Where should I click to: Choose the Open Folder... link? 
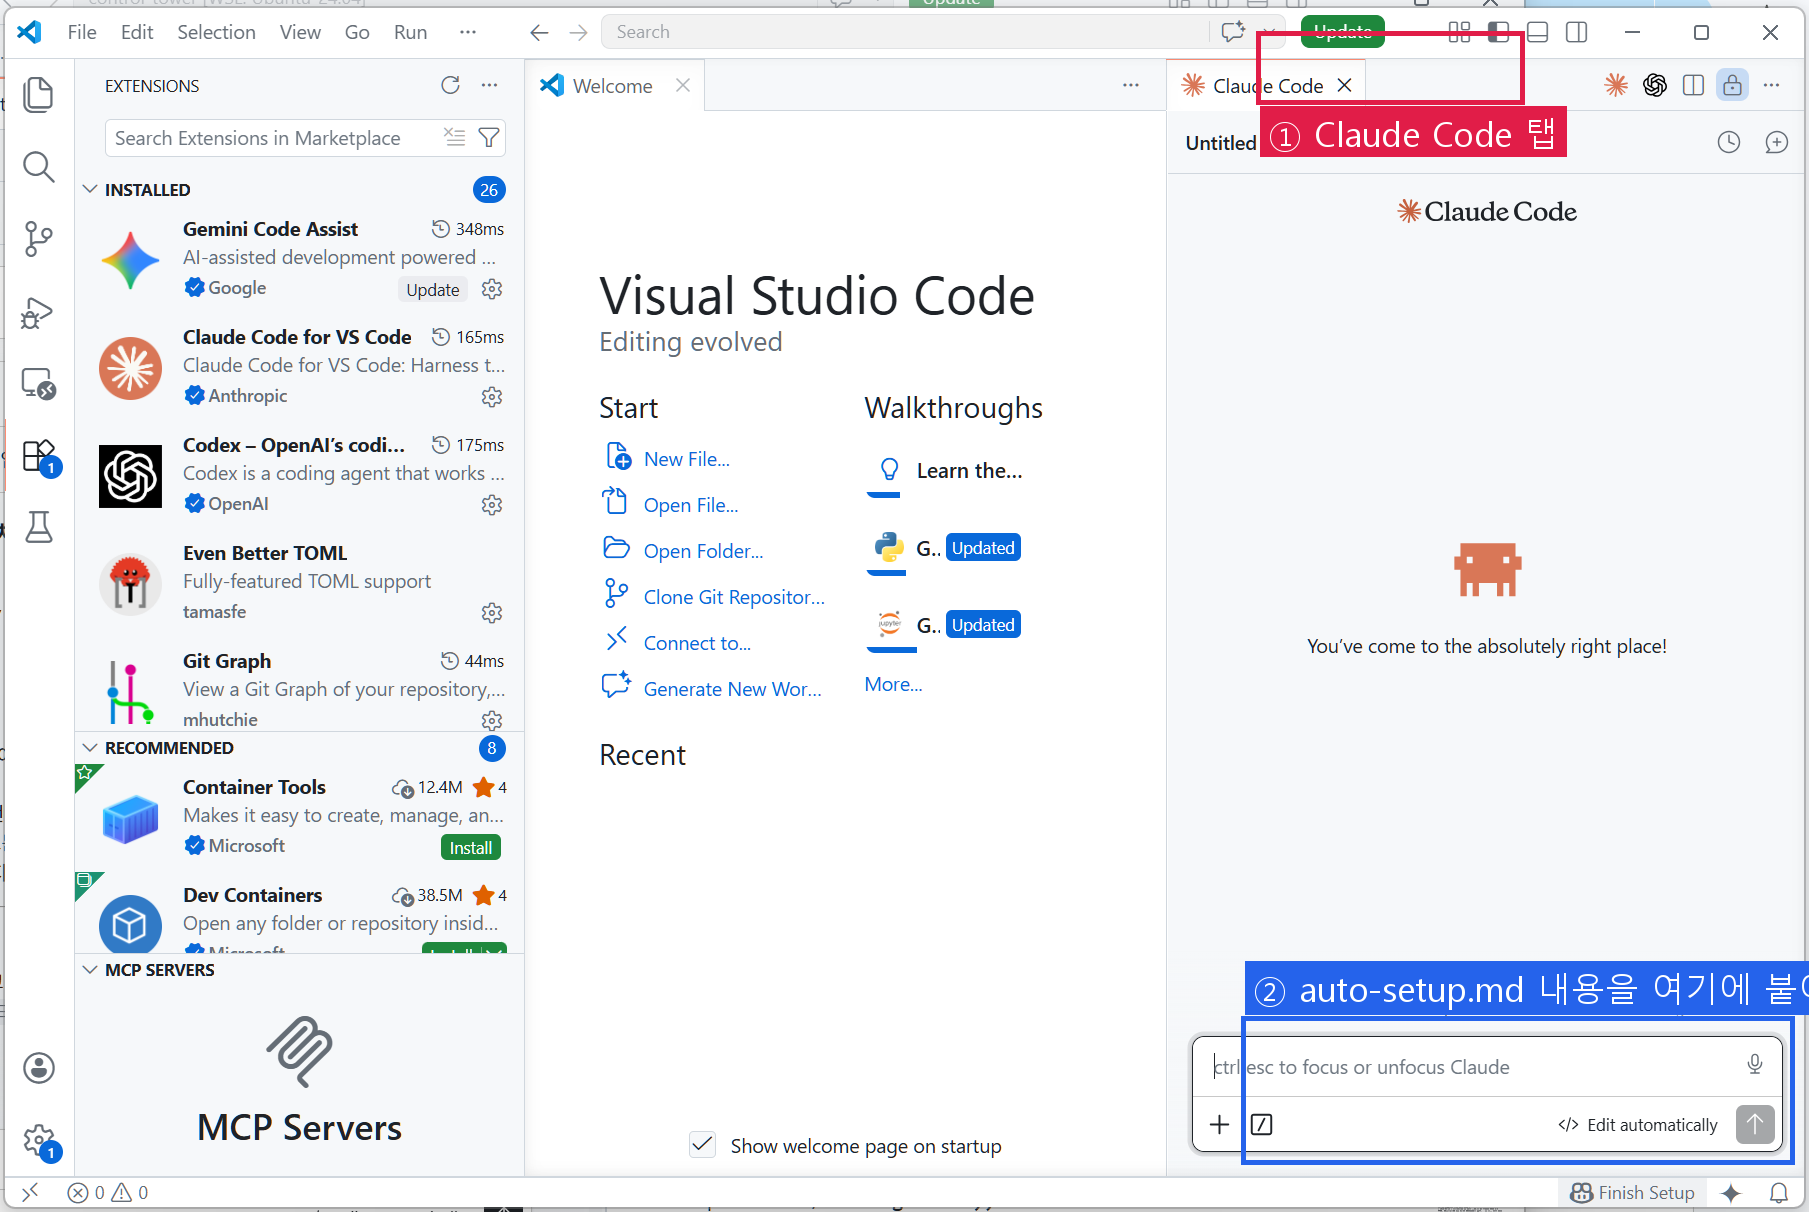pyautogui.click(x=703, y=551)
